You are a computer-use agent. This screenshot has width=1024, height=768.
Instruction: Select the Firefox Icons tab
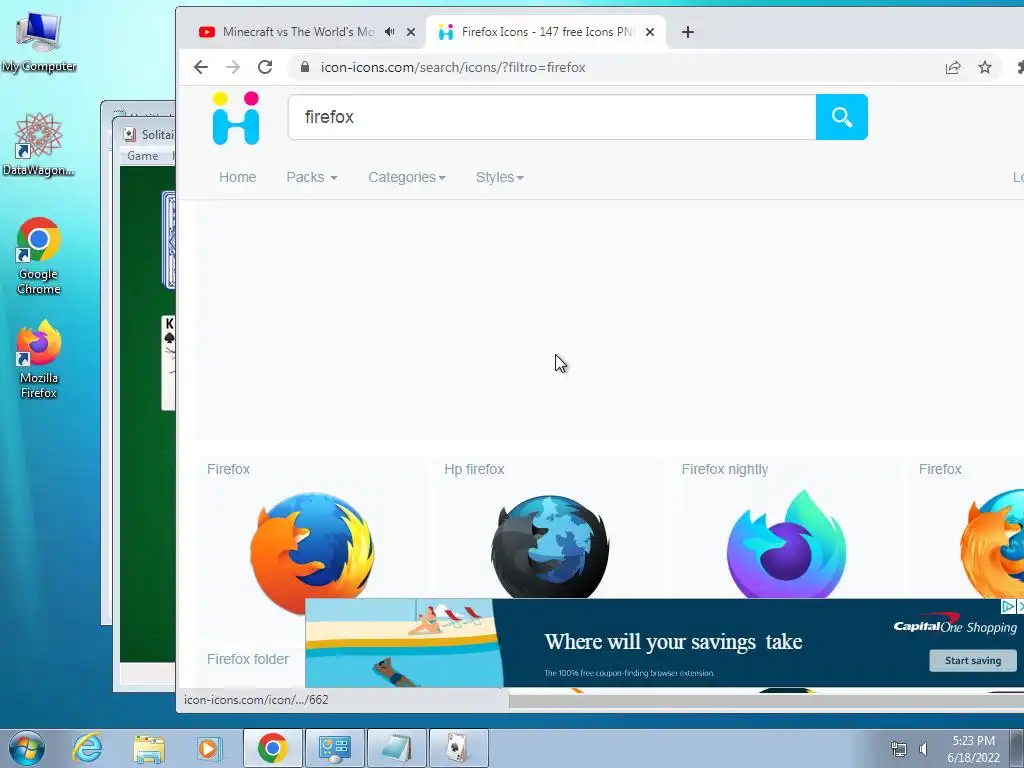point(545,32)
